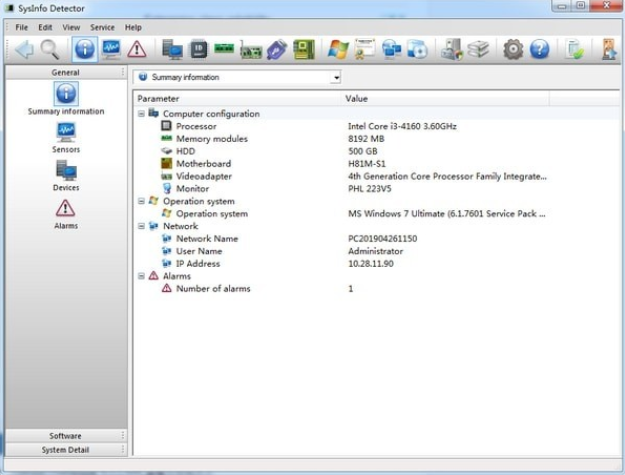Screen dimensions: 625x475
Task: Click the Value column header
Action: tap(357, 99)
